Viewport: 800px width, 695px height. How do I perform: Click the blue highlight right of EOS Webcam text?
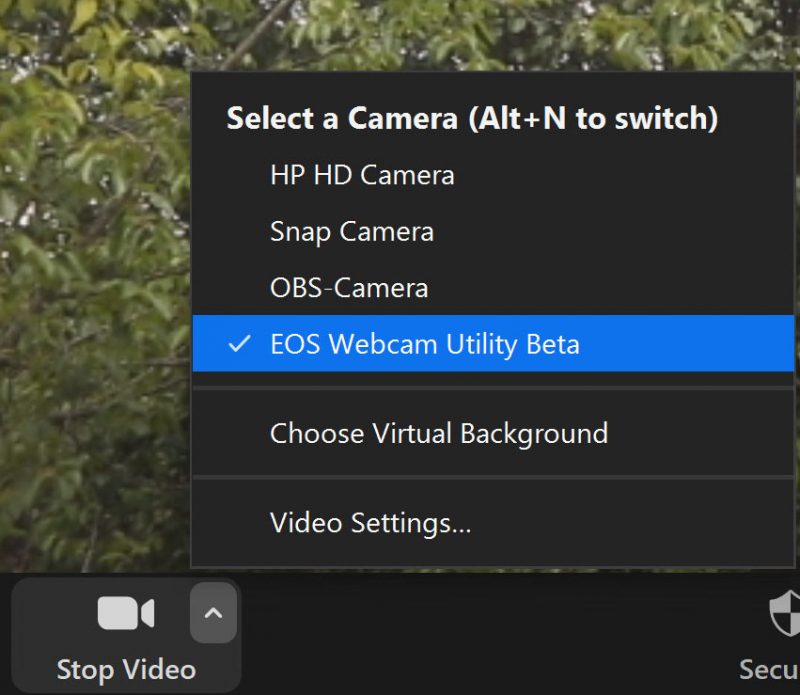[x=690, y=344]
